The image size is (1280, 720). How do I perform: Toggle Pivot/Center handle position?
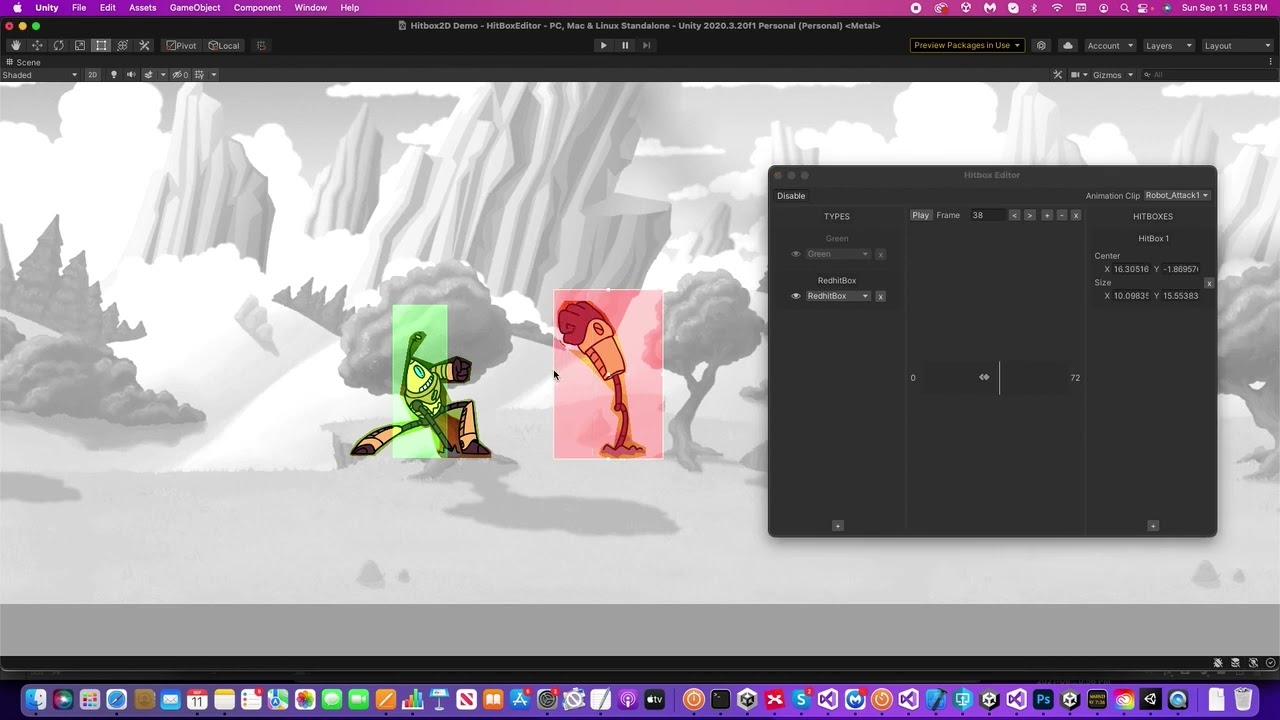pyautogui.click(x=182, y=45)
